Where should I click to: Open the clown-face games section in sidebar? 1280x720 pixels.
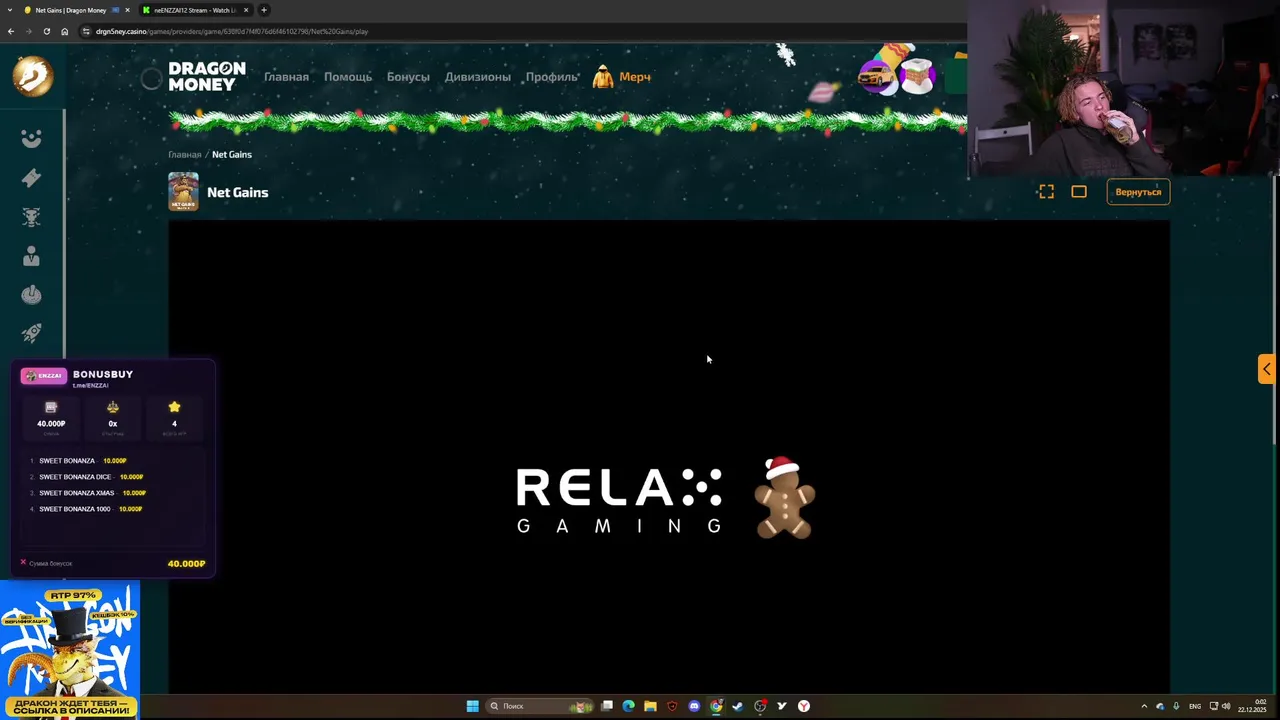pyautogui.click(x=31, y=139)
